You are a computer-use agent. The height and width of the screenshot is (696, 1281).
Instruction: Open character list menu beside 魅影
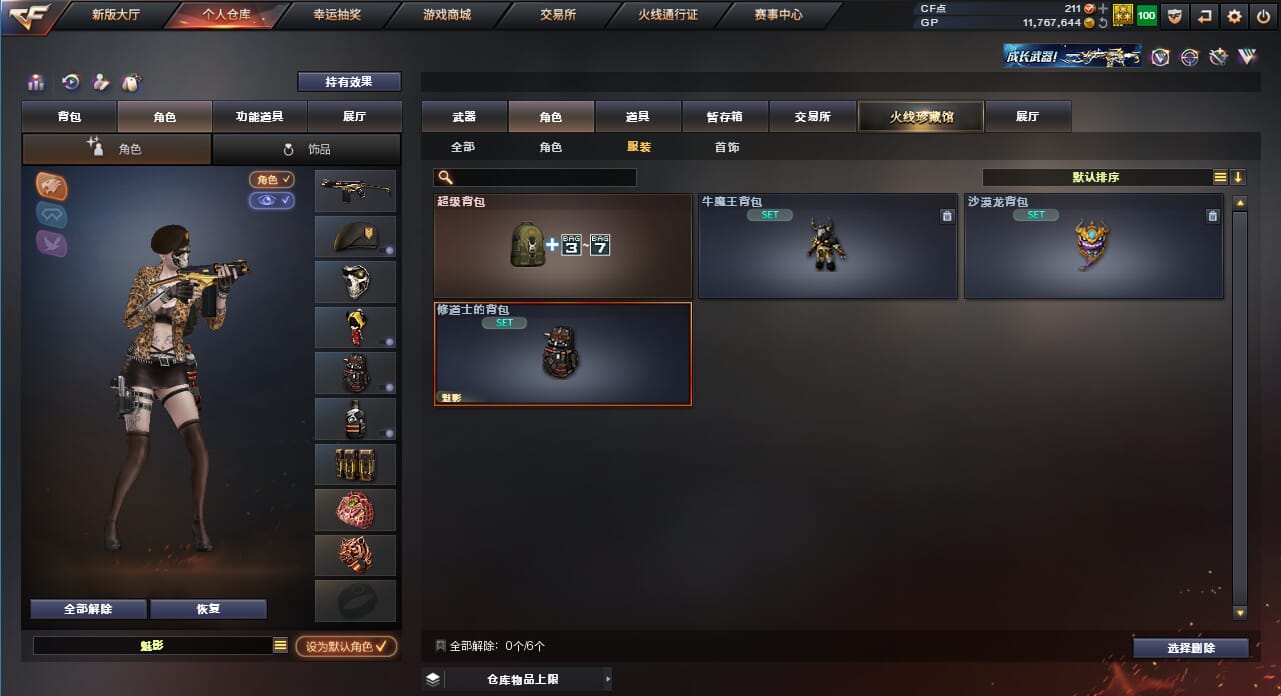click(x=281, y=646)
